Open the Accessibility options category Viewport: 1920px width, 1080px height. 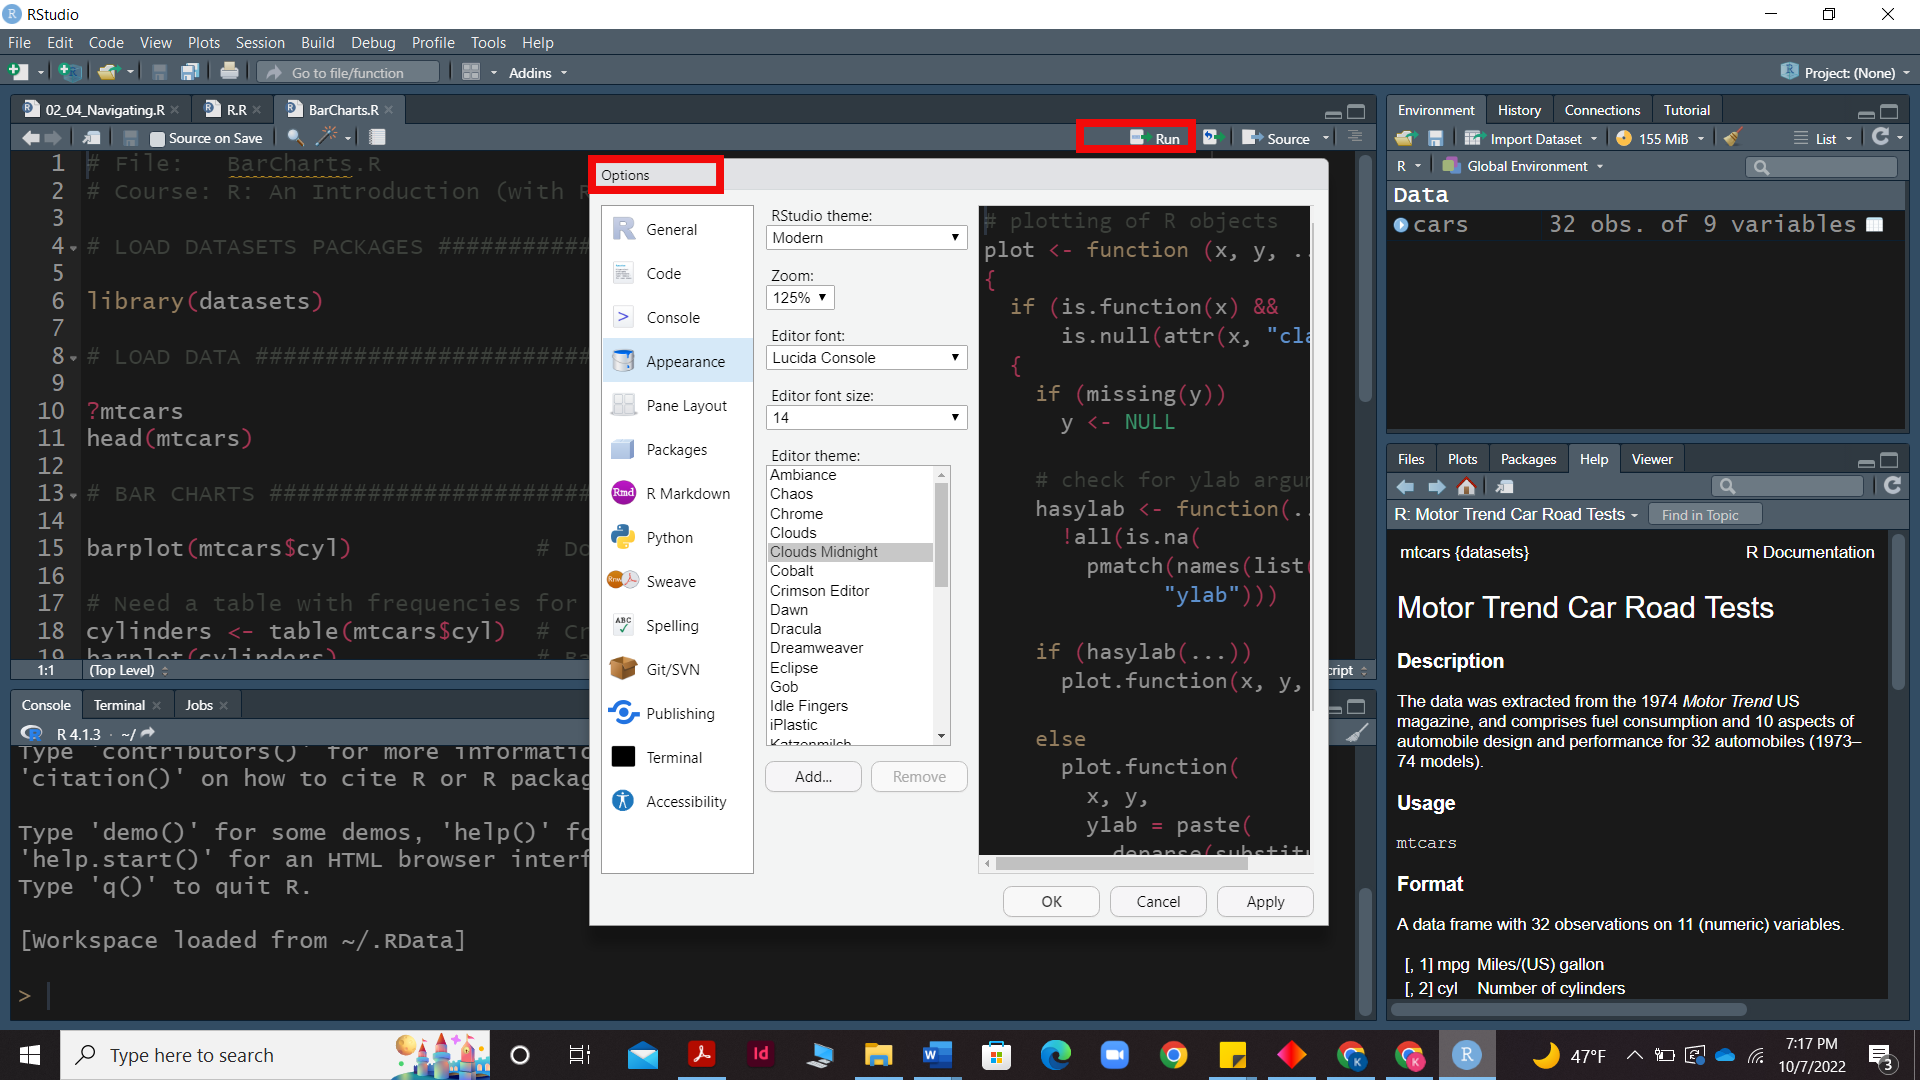[x=677, y=802]
